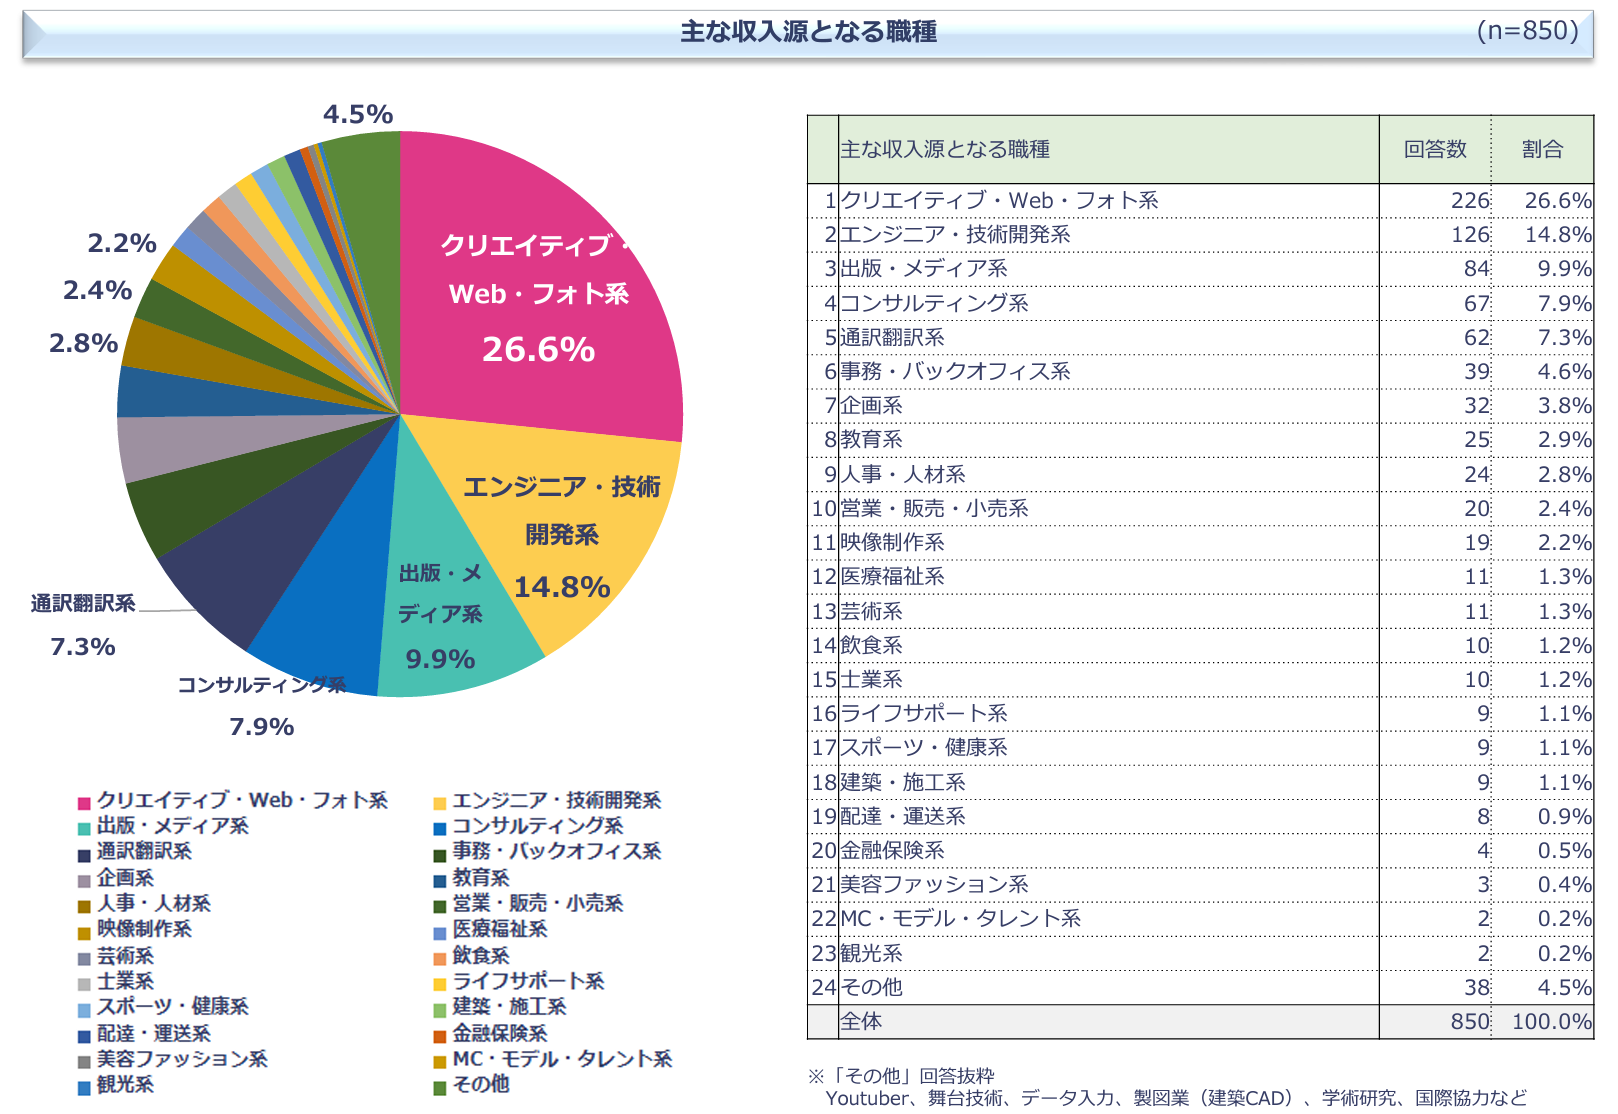Click the その他 green legend swatch
Screen dimensions: 1618x1114
point(439,1088)
